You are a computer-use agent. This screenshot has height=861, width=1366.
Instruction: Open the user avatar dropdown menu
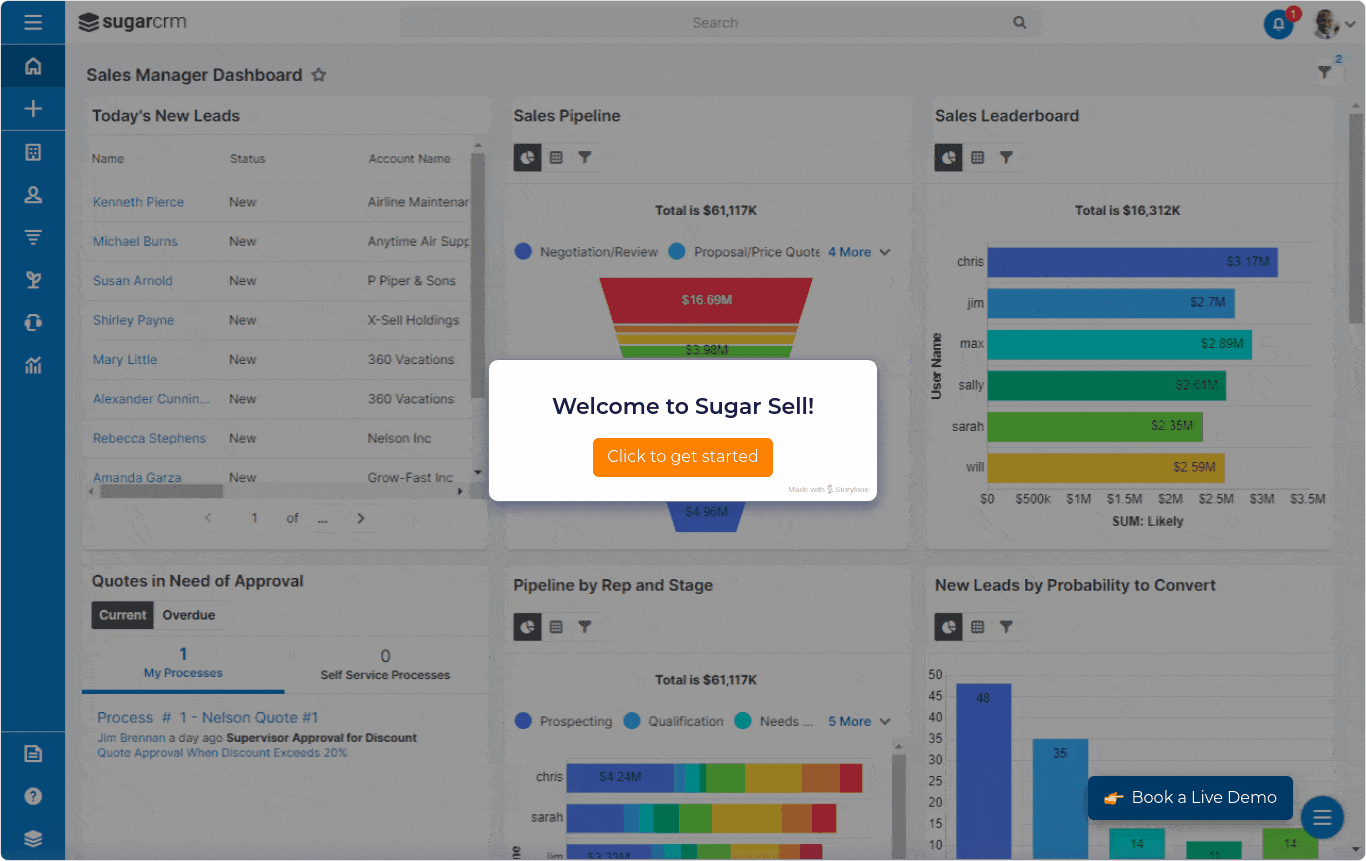tap(1334, 24)
